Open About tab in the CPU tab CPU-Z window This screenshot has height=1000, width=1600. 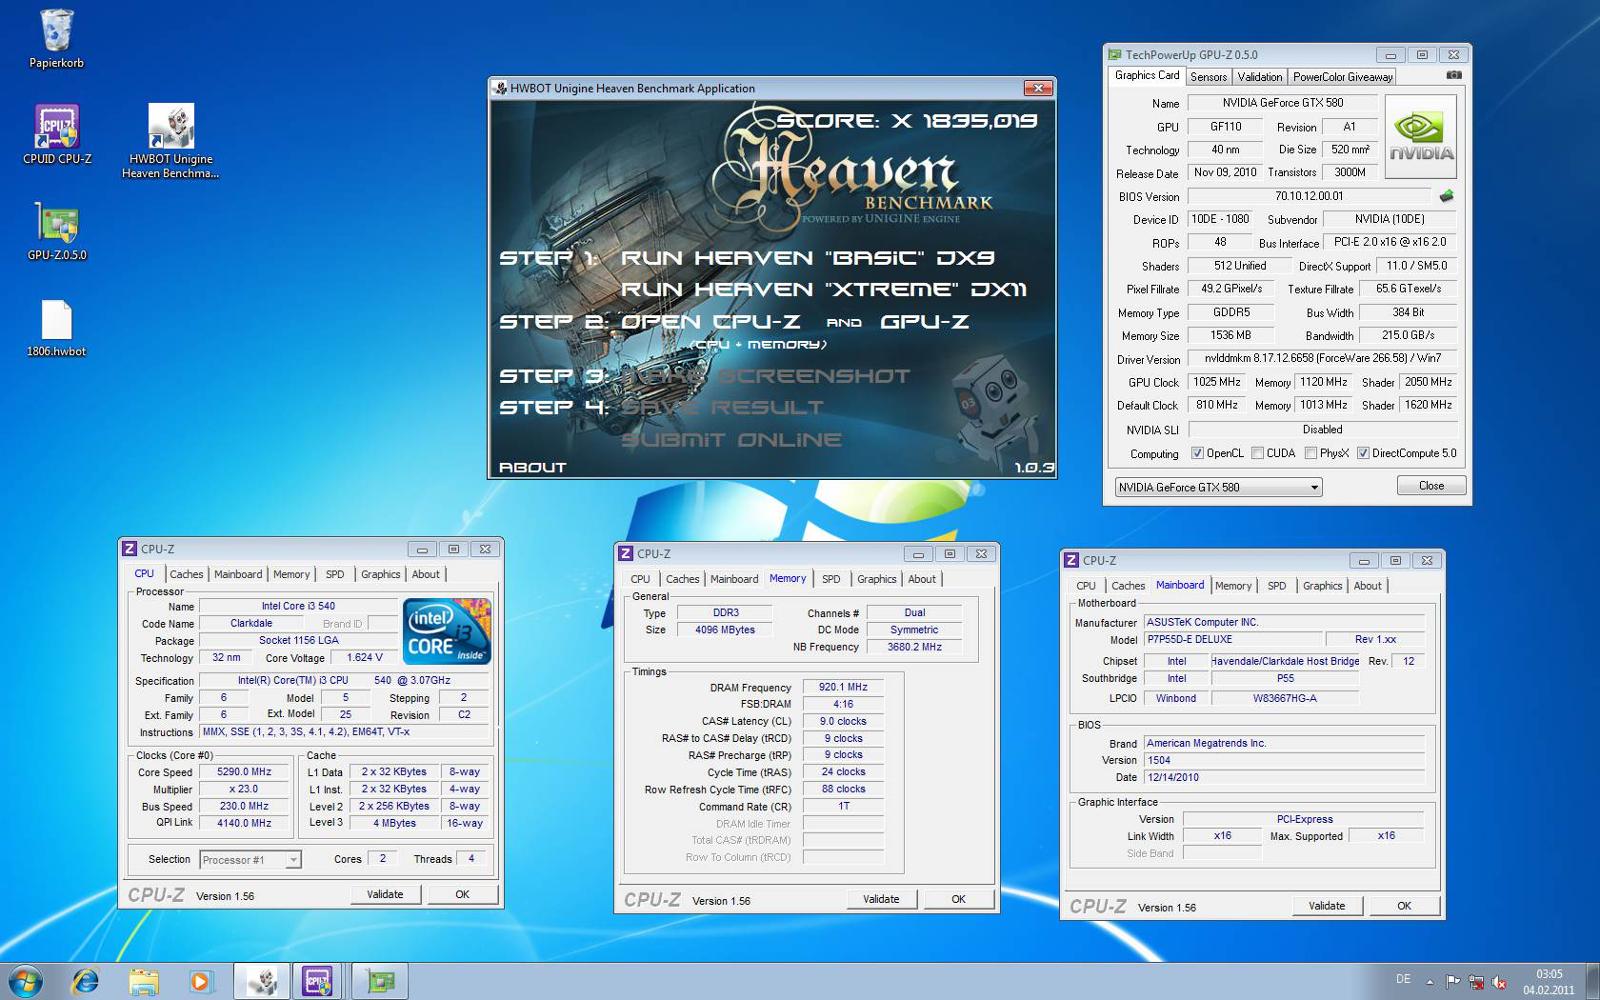coord(425,574)
